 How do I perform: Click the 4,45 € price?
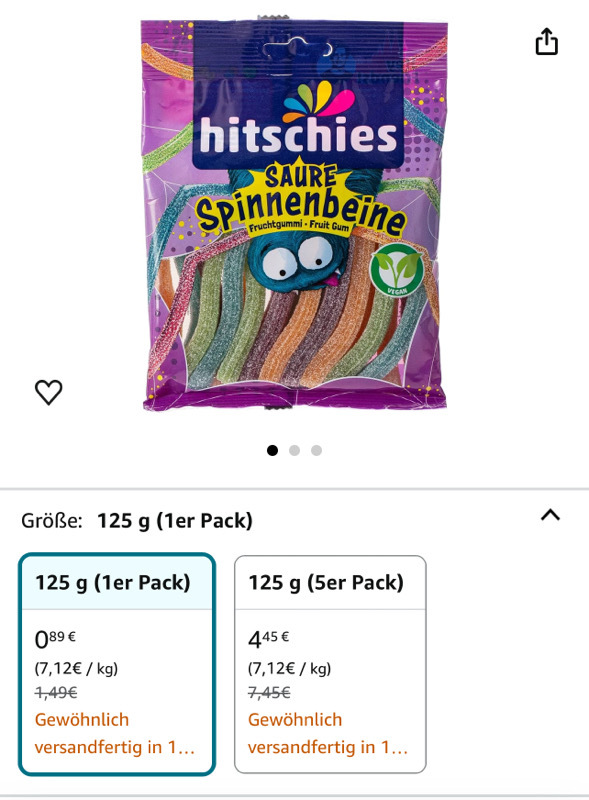pos(268,639)
